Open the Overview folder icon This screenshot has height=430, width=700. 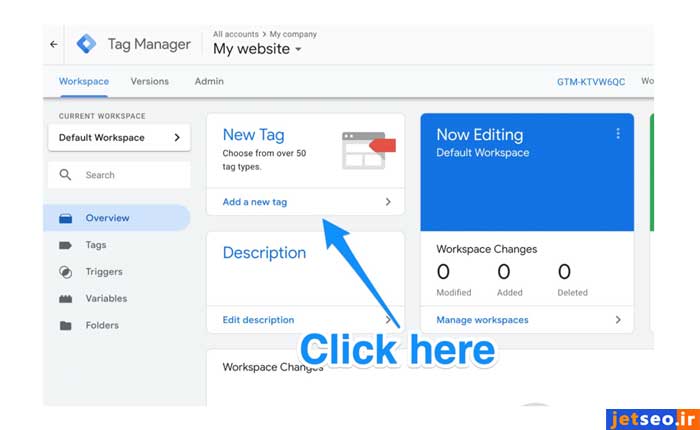pos(66,218)
